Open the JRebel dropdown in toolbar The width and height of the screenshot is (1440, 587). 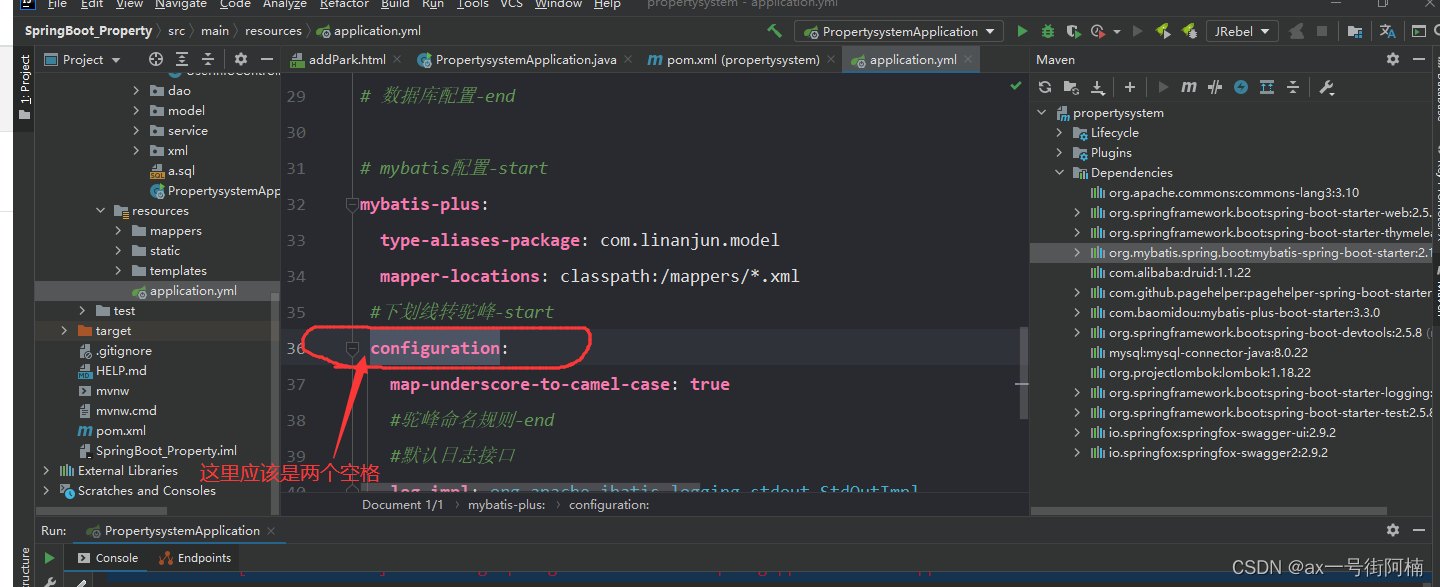(x=1241, y=31)
